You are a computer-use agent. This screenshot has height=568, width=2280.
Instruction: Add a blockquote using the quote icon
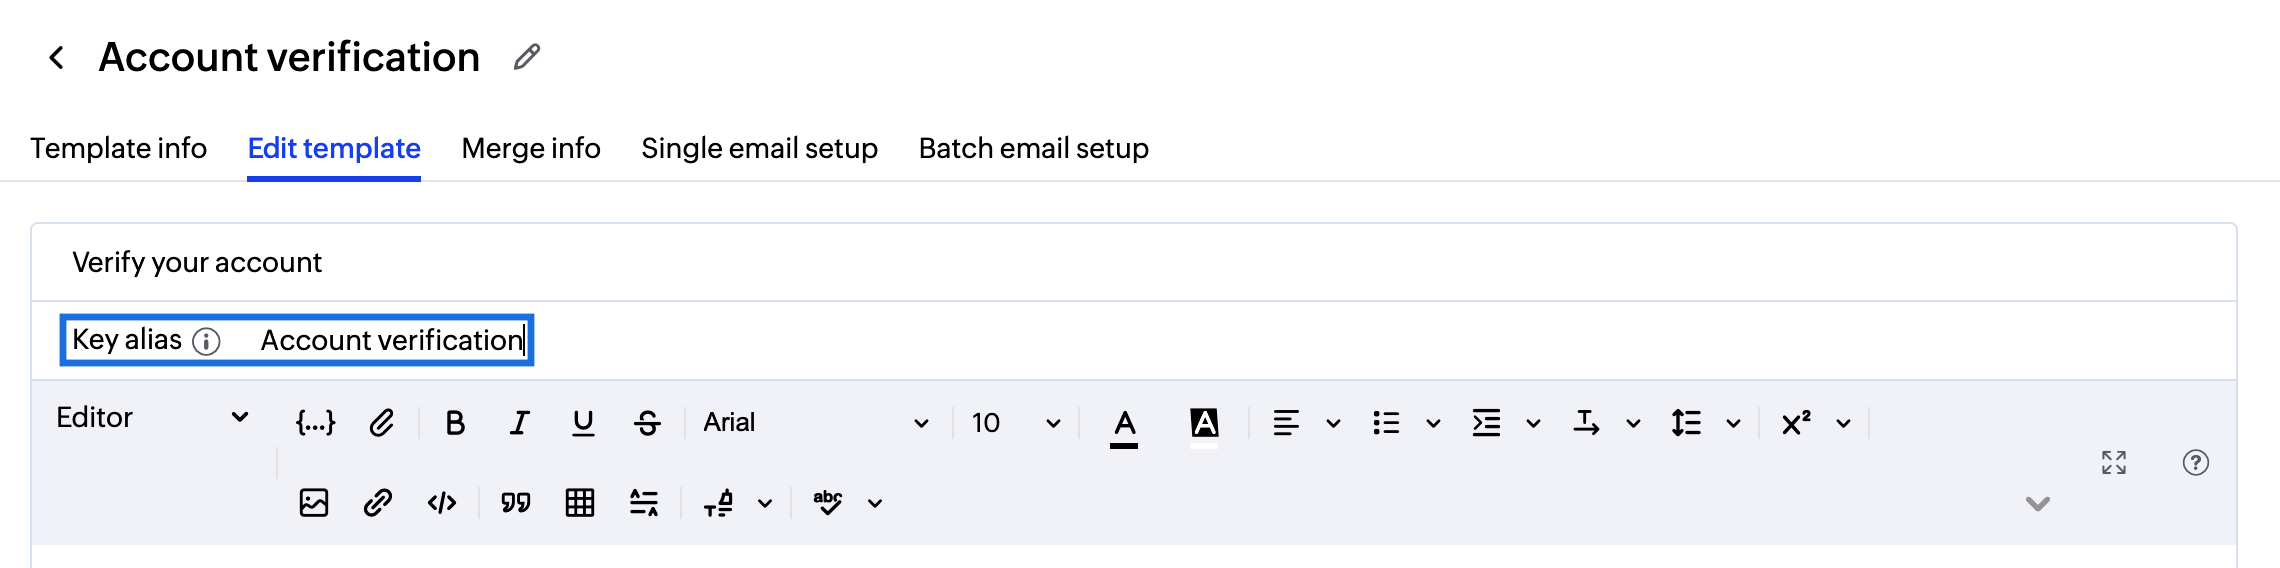515,502
